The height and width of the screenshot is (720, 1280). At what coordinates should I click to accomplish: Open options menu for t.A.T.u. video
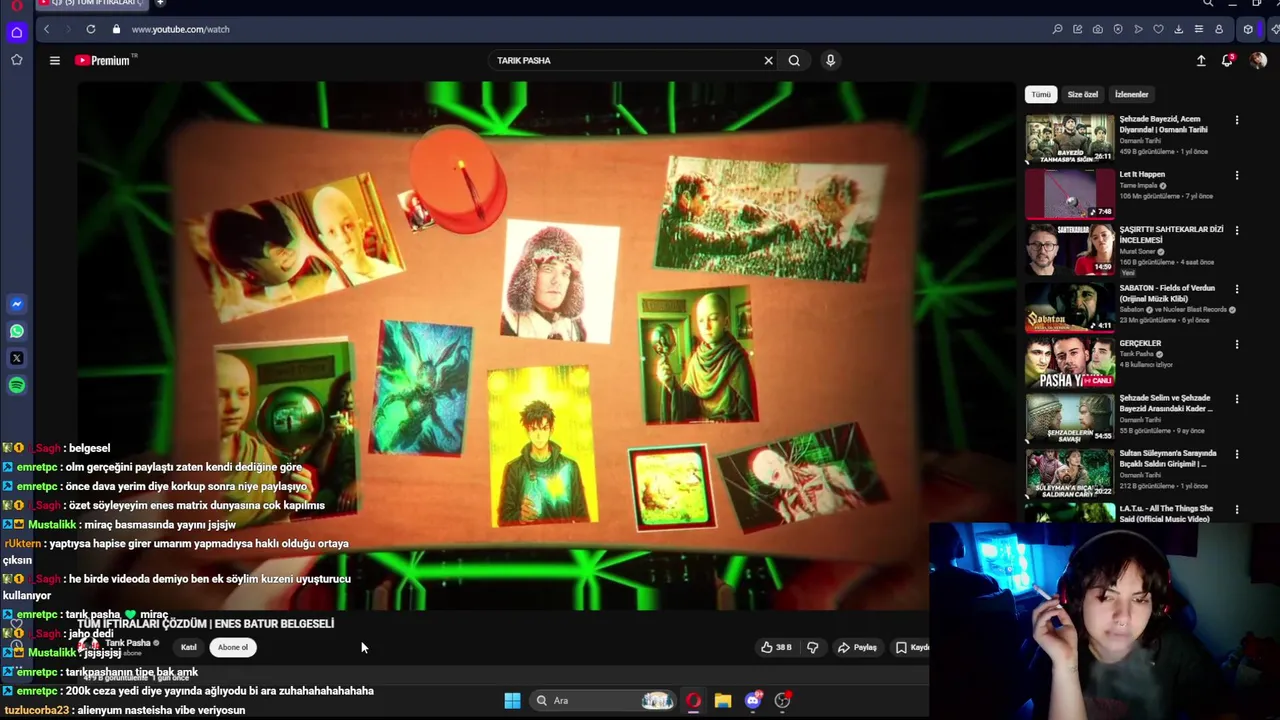pos(1237,509)
